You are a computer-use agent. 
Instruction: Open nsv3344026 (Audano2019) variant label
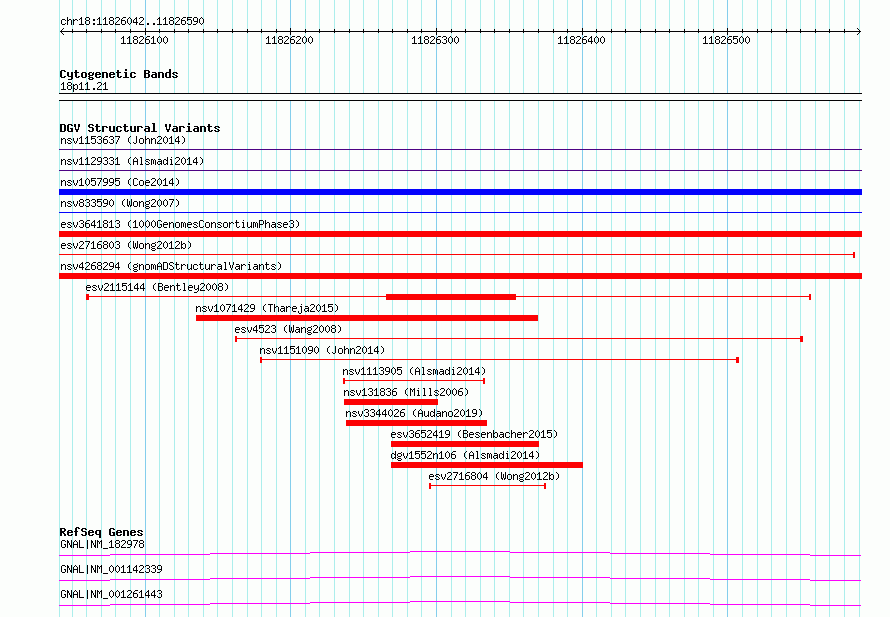414,413
